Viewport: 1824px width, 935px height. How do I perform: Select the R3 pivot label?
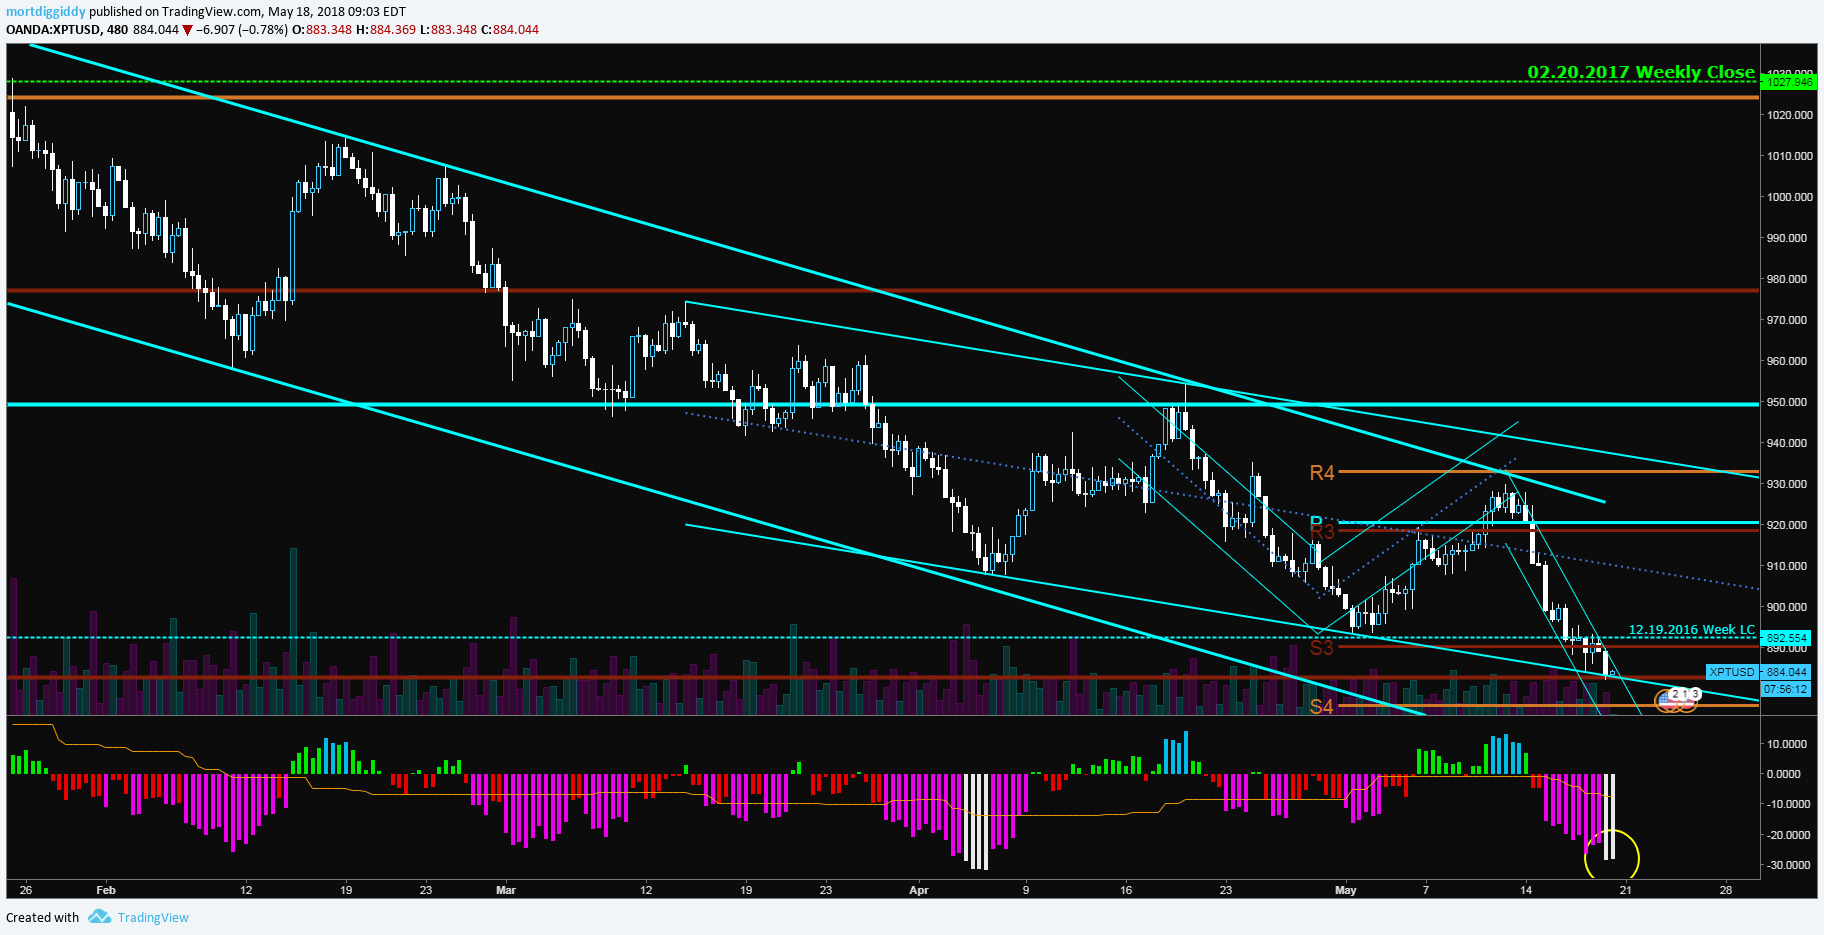pos(1322,530)
